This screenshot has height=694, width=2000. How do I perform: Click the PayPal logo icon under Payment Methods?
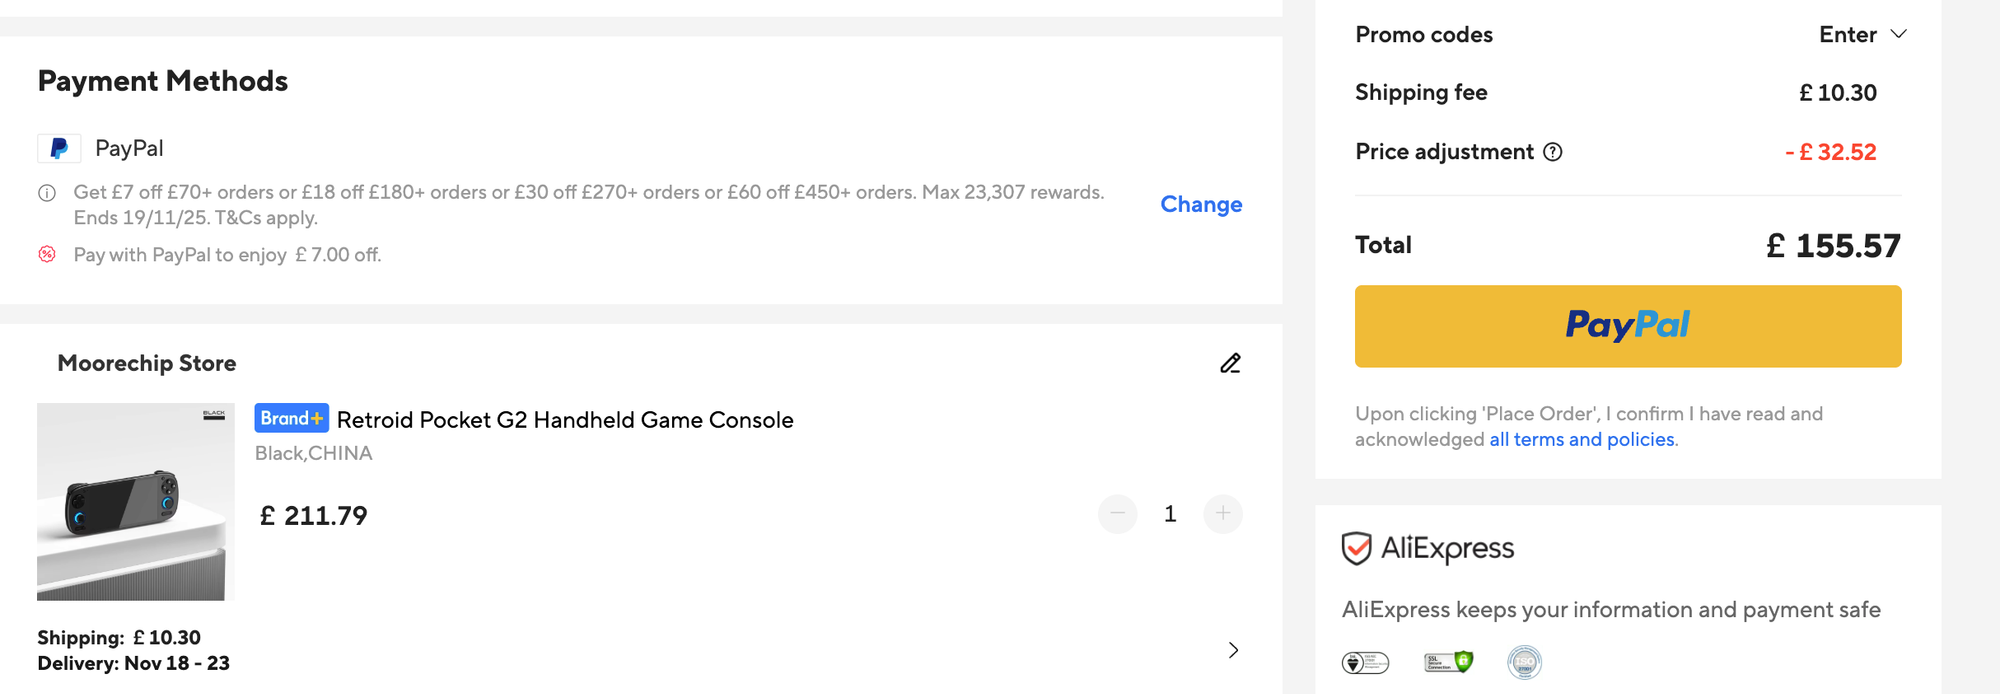(59, 148)
